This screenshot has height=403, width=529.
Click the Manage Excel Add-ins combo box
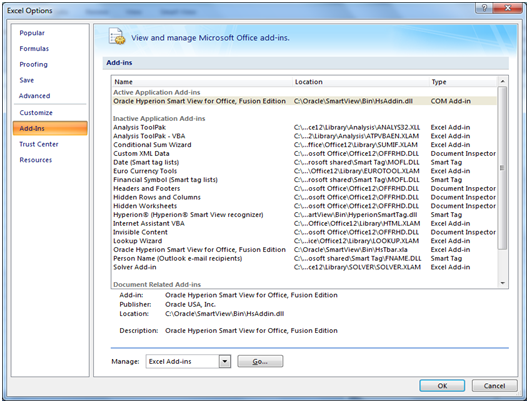(x=188, y=362)
